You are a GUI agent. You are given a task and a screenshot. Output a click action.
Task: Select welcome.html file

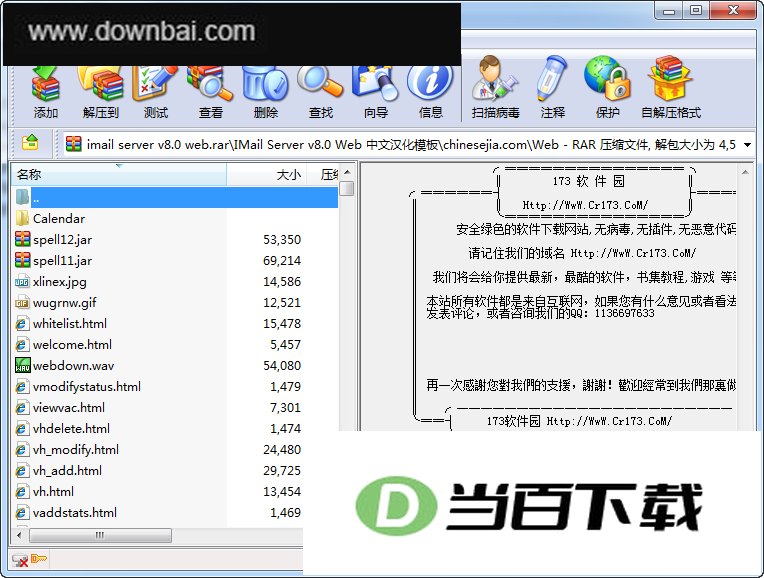(x=72, y=345)
